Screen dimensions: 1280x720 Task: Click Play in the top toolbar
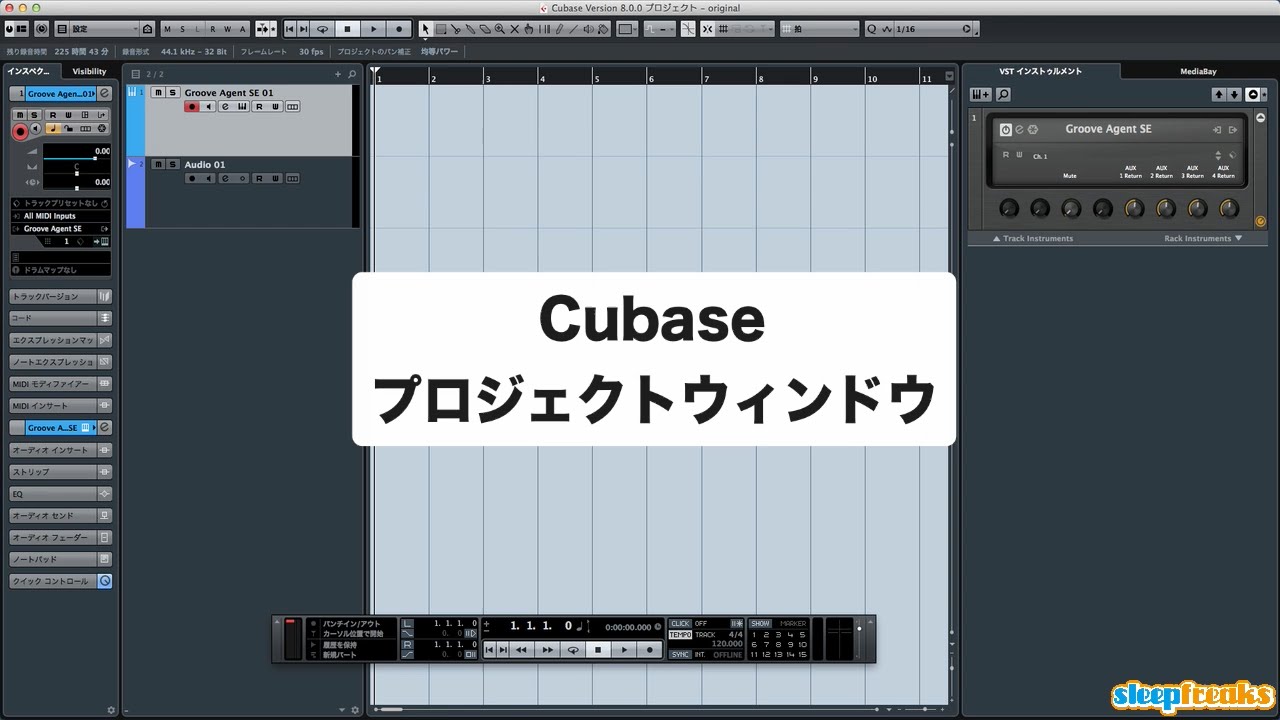pos(374,29)
